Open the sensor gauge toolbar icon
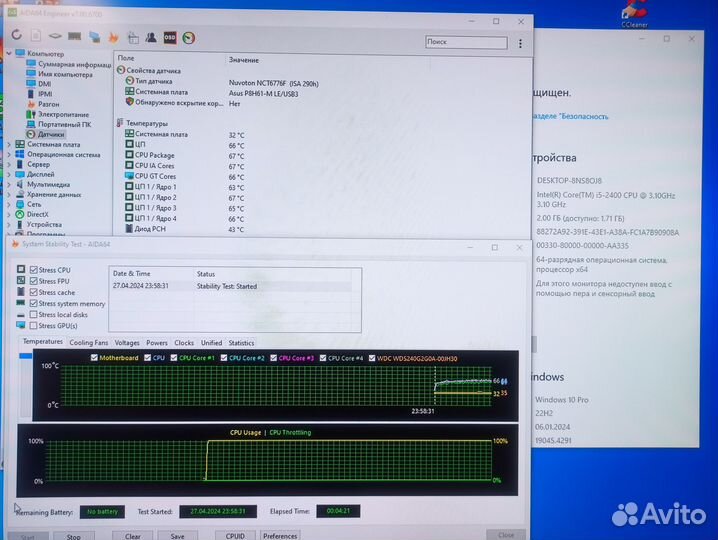 [x=189, y=38]
